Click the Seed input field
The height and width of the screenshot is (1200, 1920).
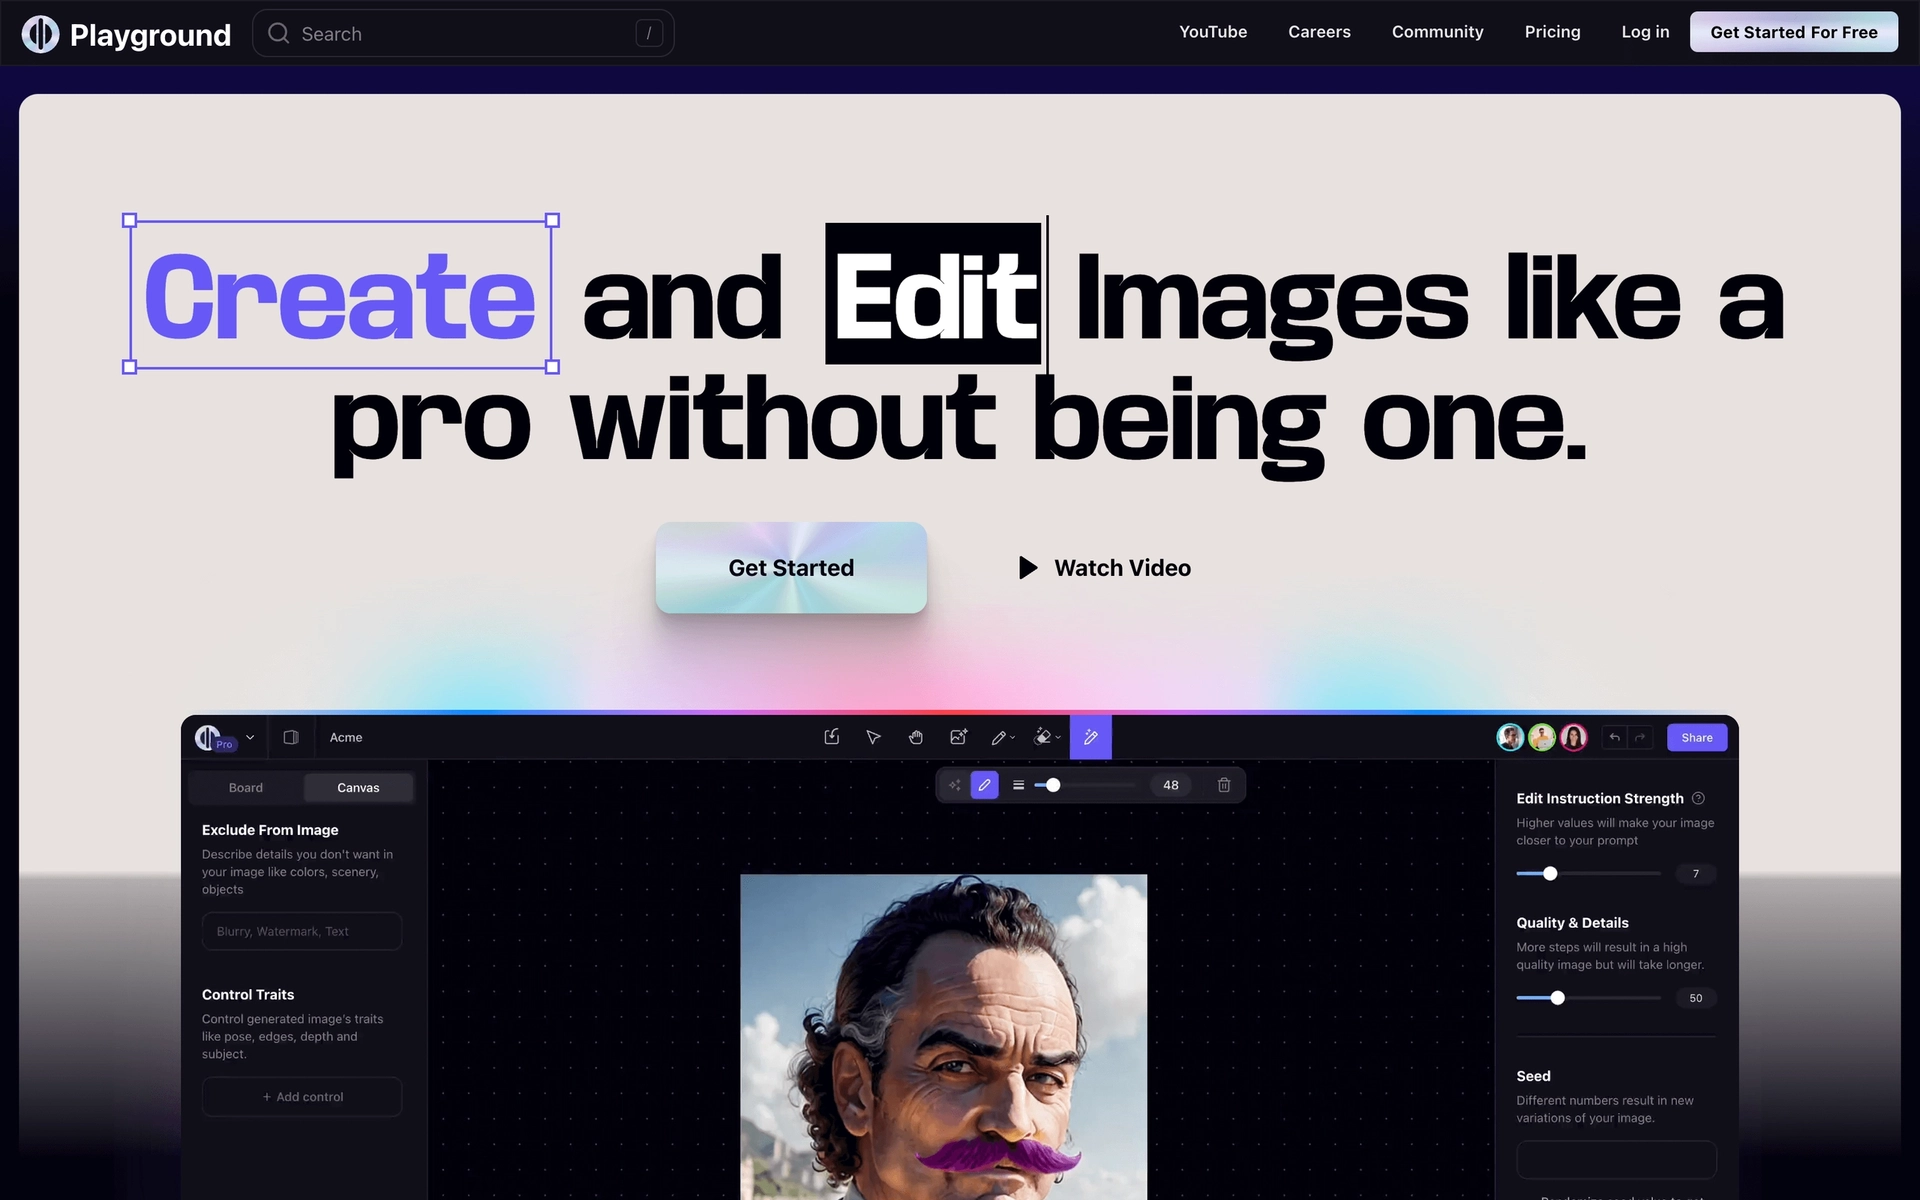(1616, 1160)
